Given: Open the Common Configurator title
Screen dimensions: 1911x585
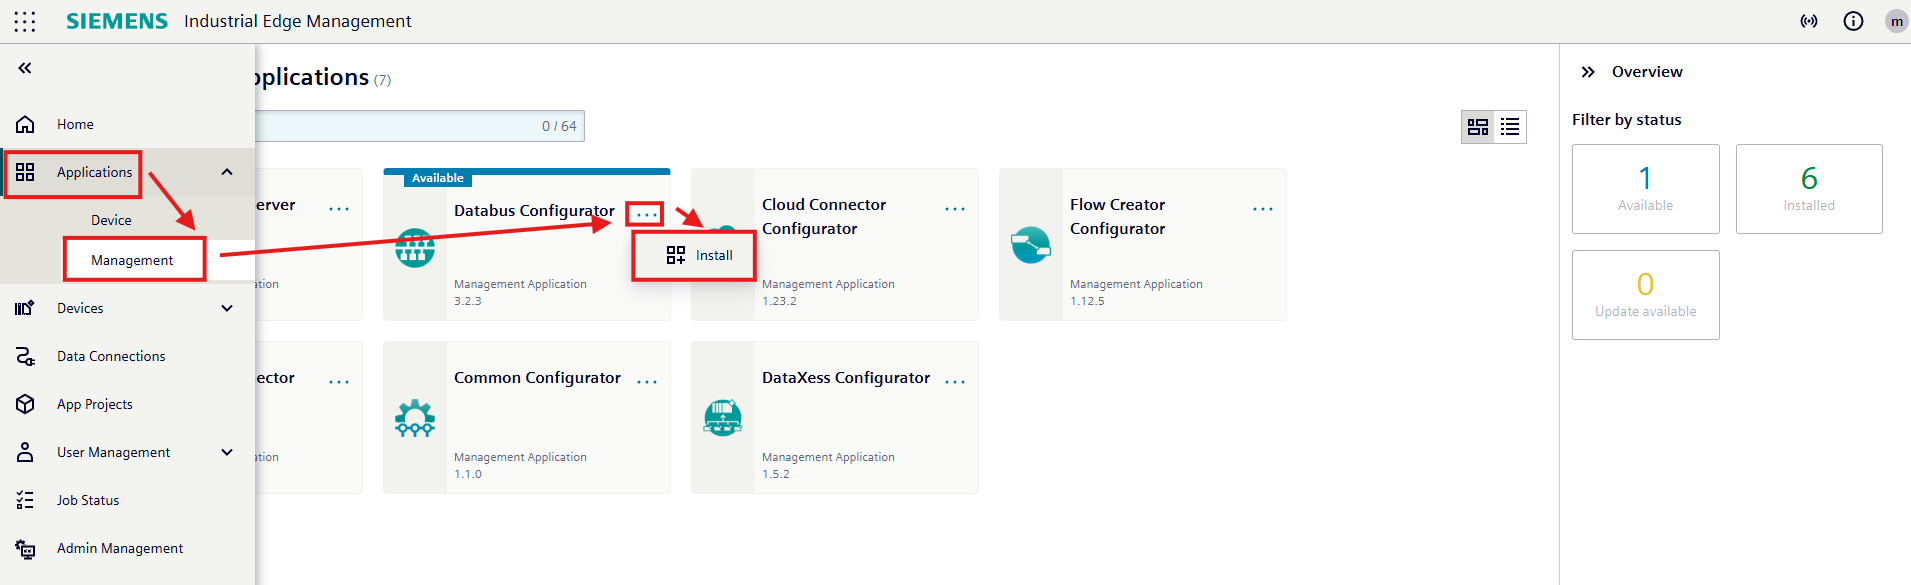Looking at the screenshot, I should (x=537, y=377).
